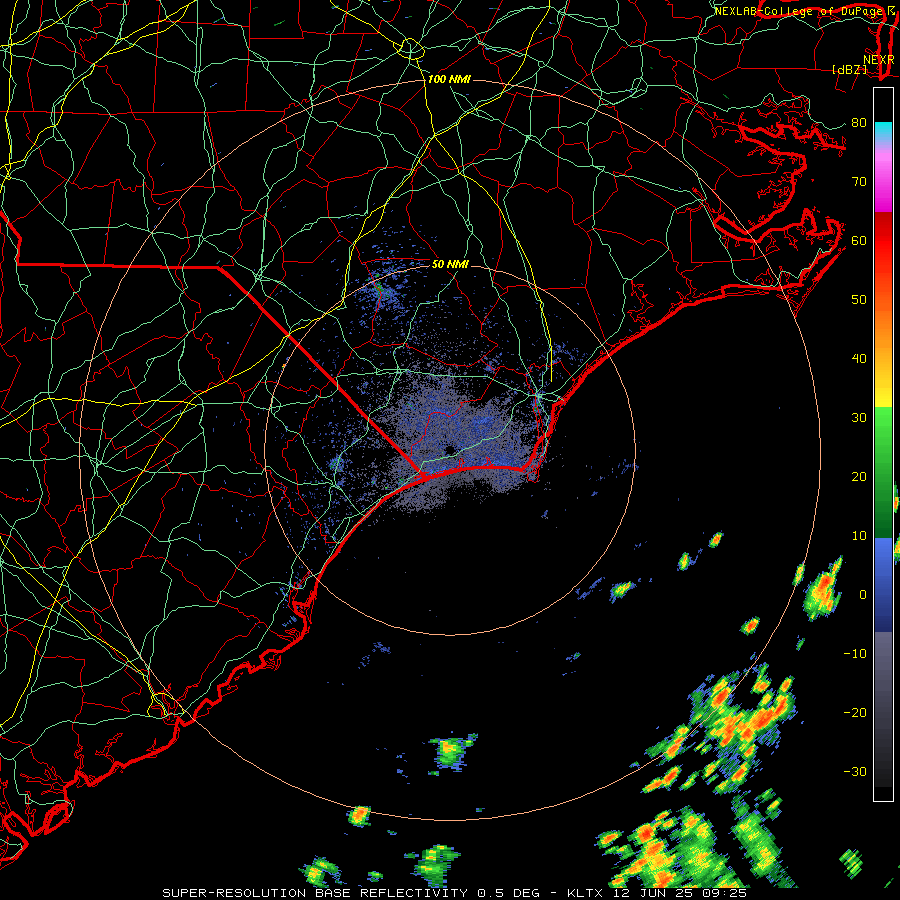The image size is (900, 900).
Task: Select the 30 value on the dBZ scale
Action: tap(859, 418)
